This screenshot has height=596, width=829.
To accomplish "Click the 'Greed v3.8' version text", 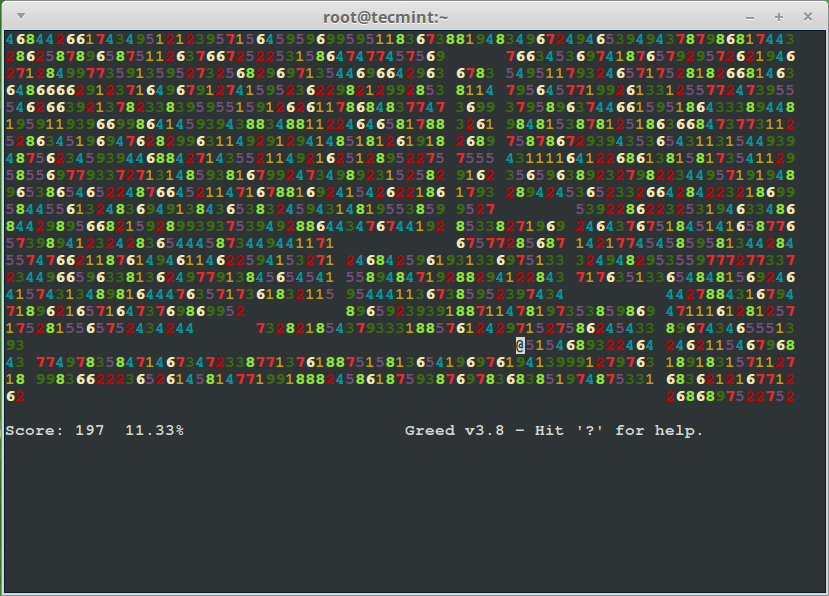I will click(x=455, y=430).
